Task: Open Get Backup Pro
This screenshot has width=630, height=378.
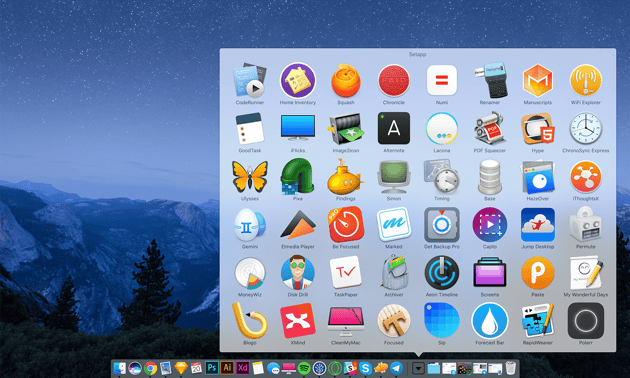Action: pos(442,225)
